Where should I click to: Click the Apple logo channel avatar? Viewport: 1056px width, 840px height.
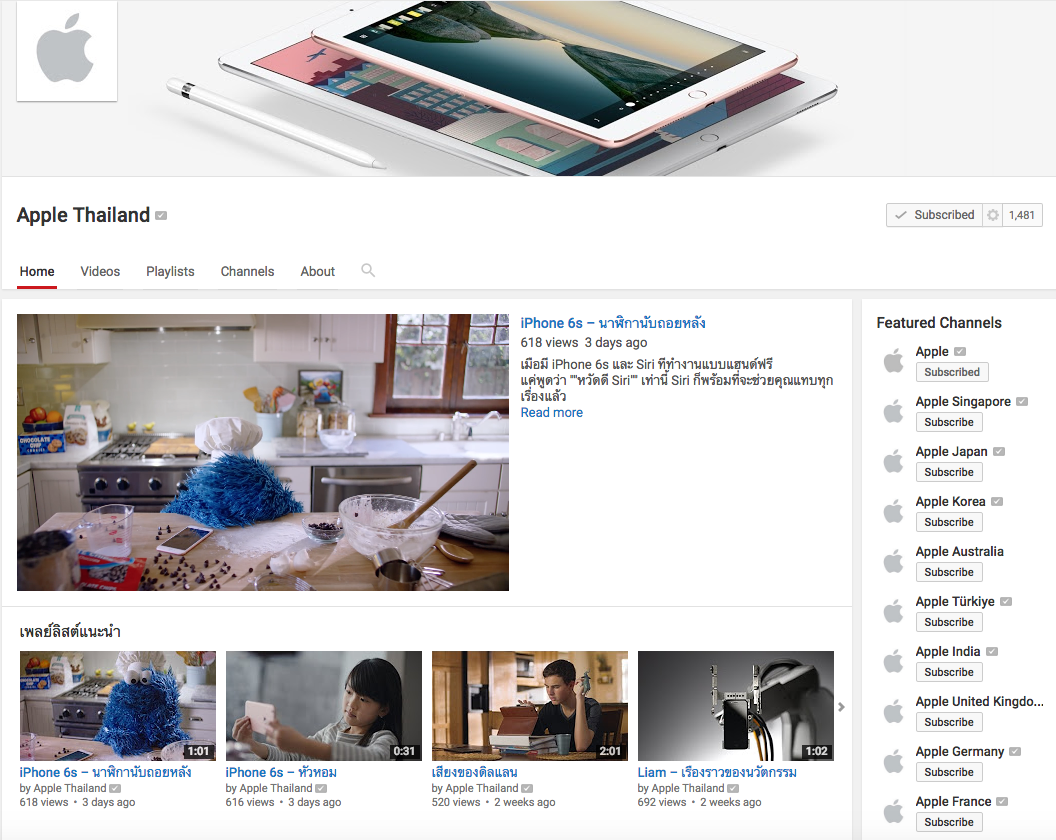[66, 51]
